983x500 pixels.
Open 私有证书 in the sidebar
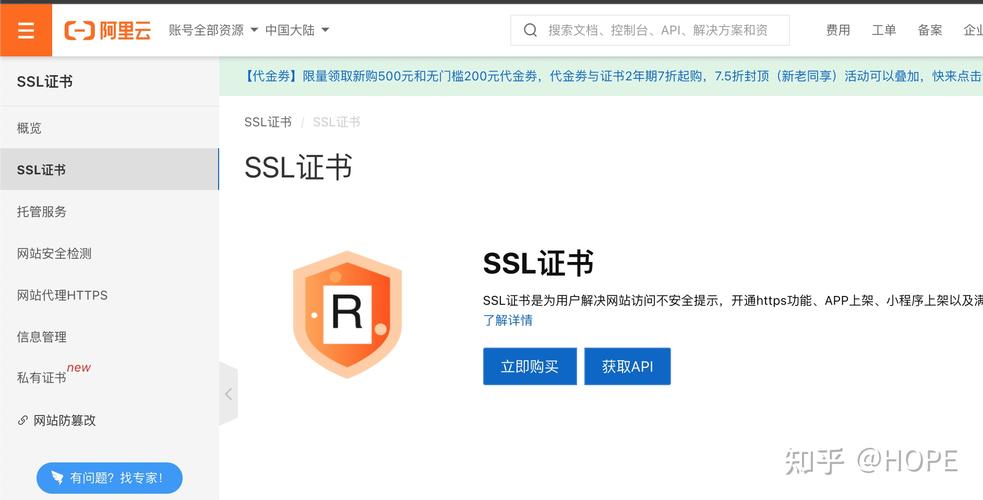pyautogui.click(x=109, y=377)
